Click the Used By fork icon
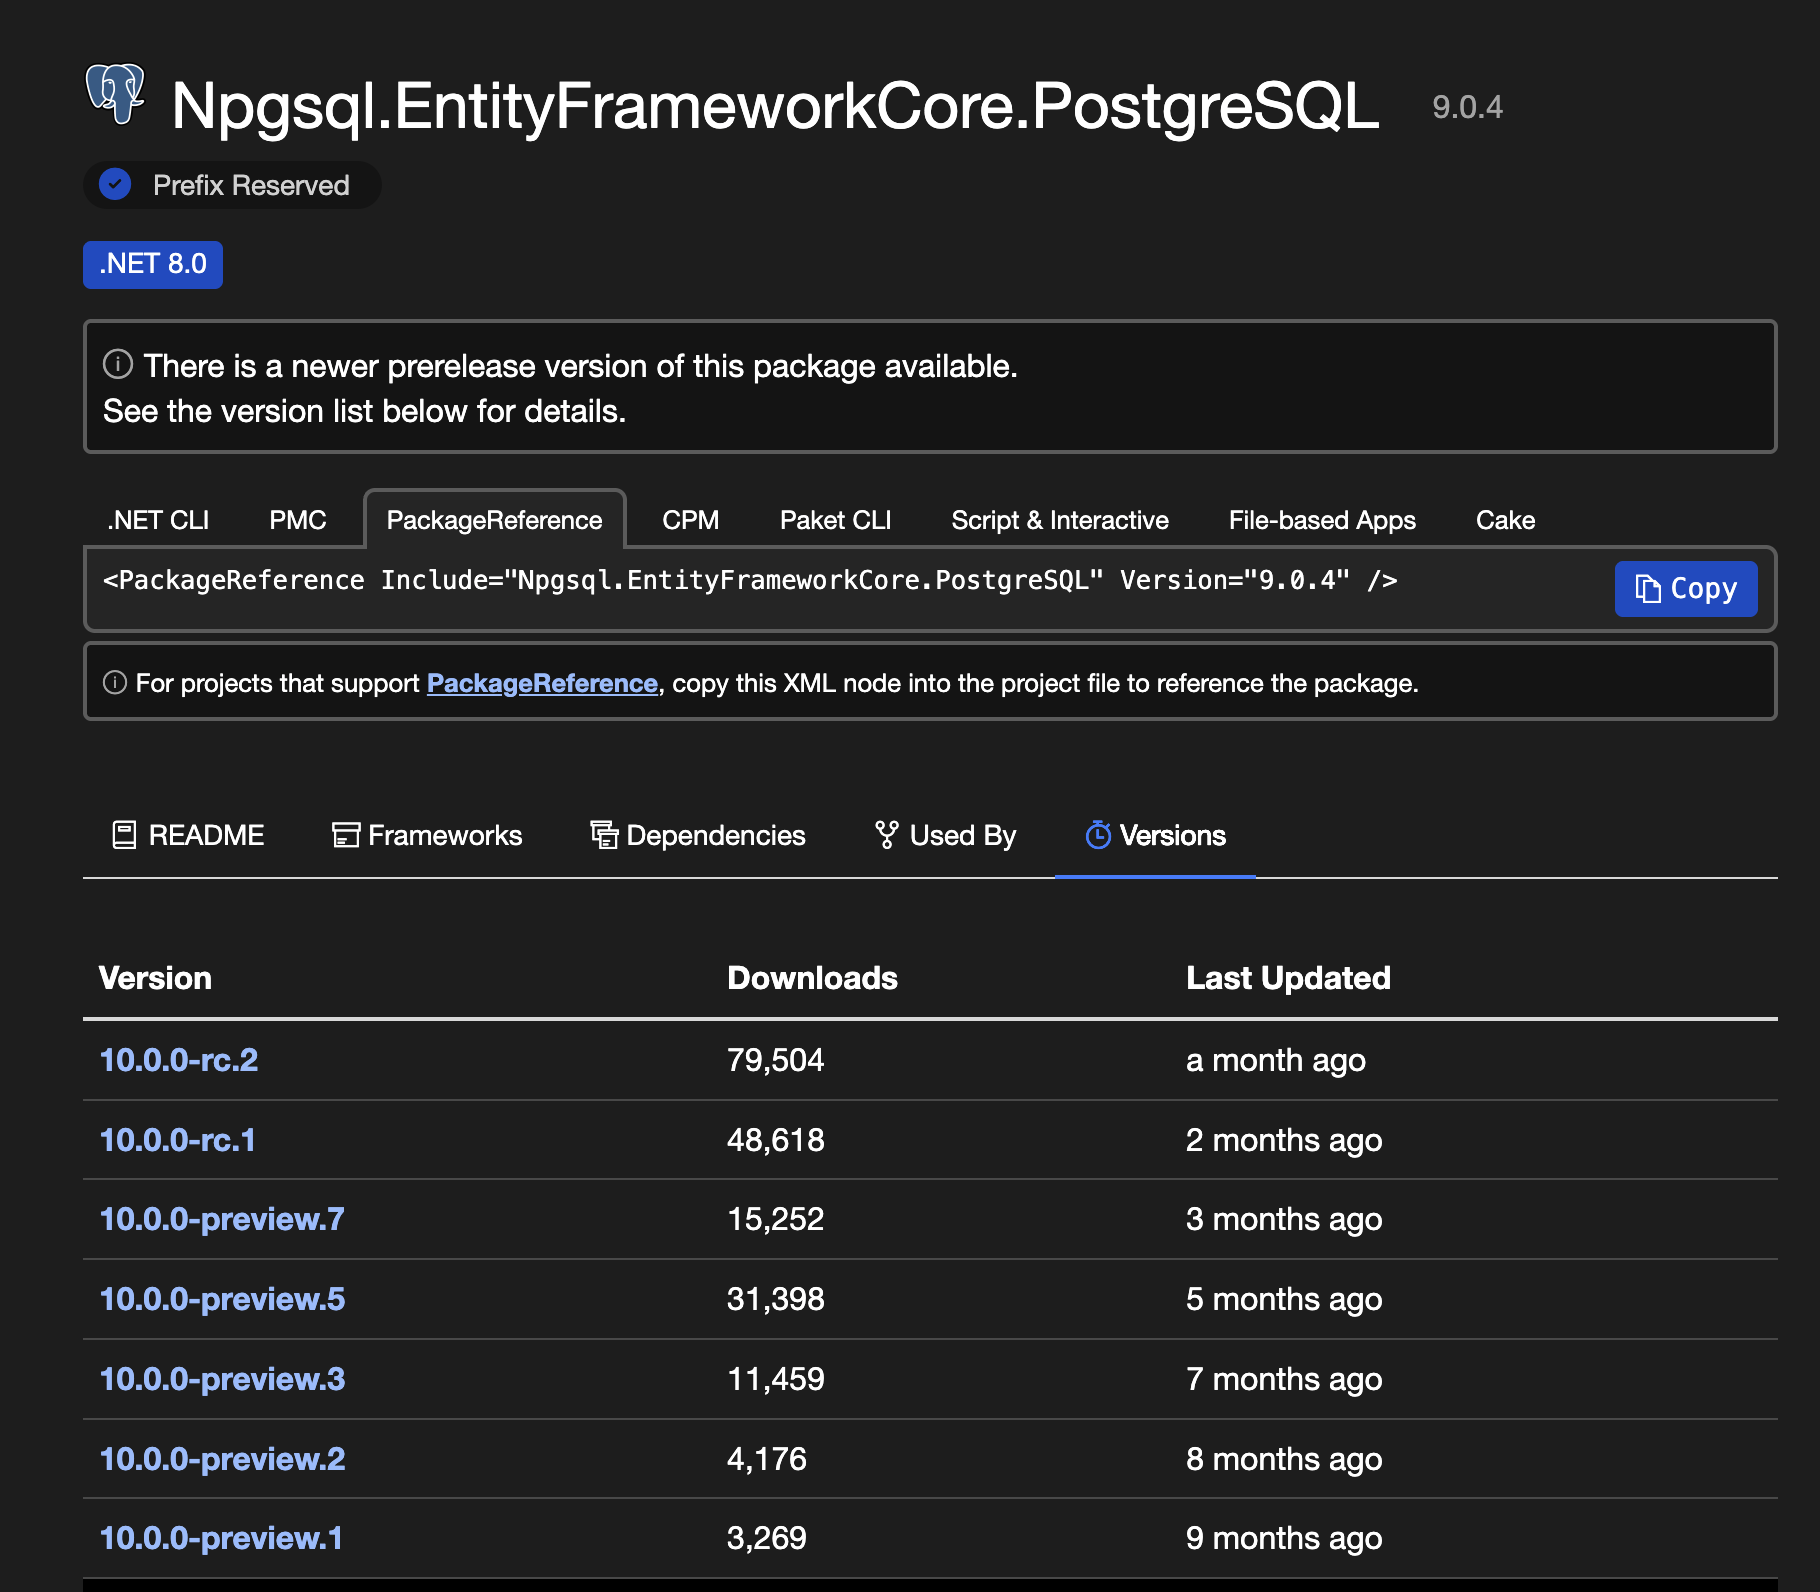Screen dimensions: 1820x1592 click(x=886, y=835)
